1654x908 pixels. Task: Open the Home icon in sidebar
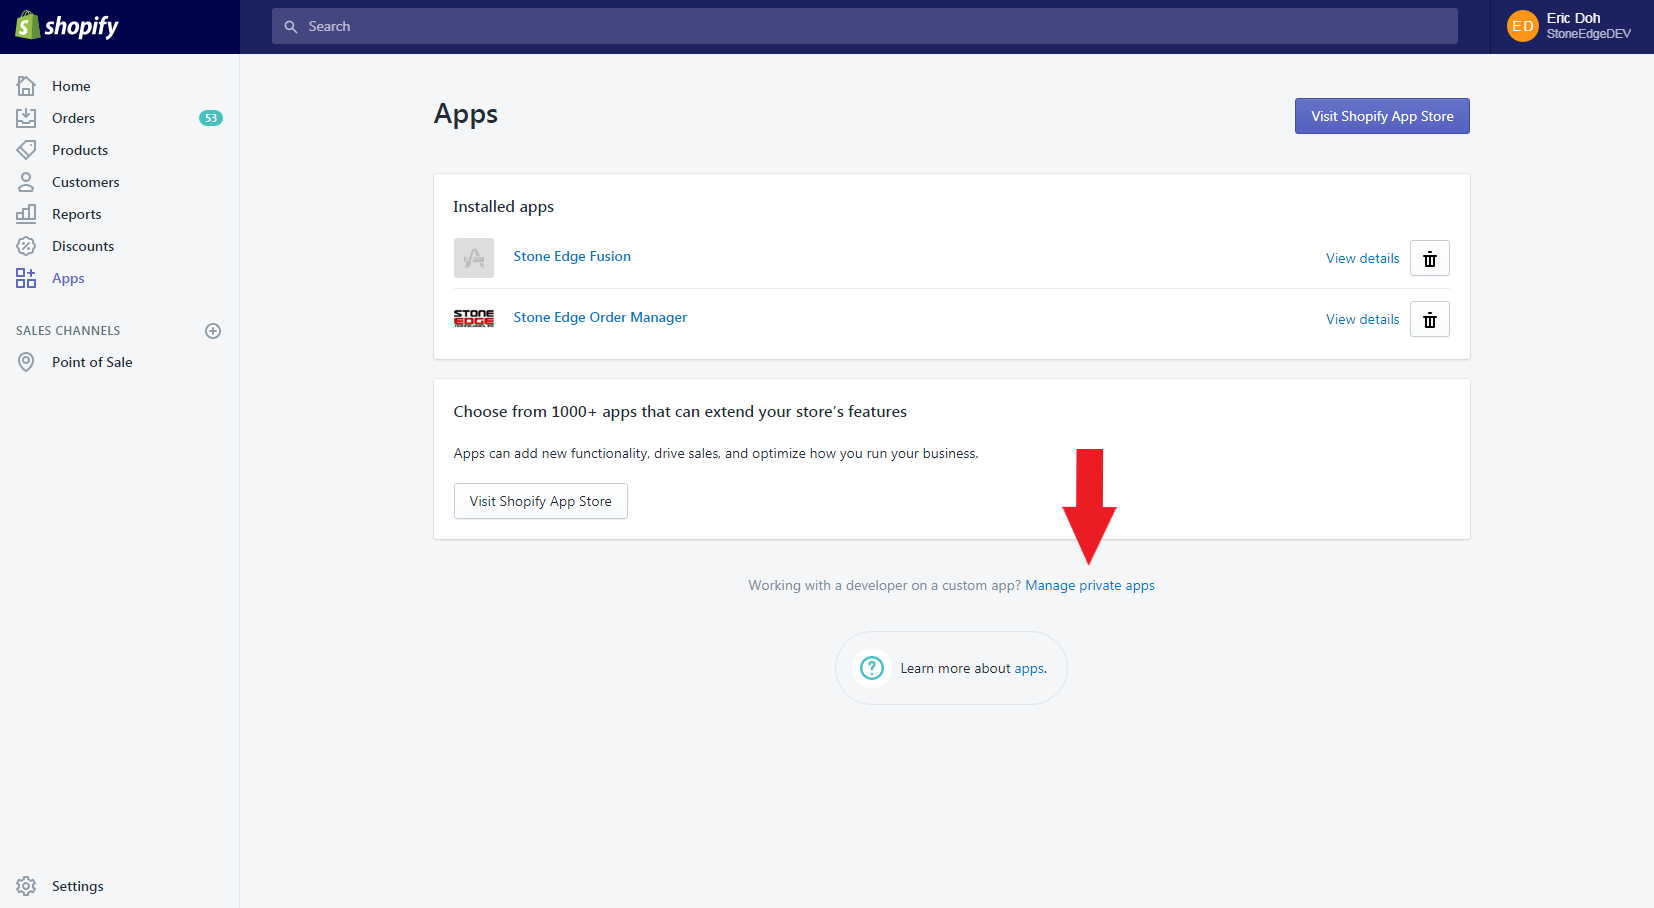point(26,86)
